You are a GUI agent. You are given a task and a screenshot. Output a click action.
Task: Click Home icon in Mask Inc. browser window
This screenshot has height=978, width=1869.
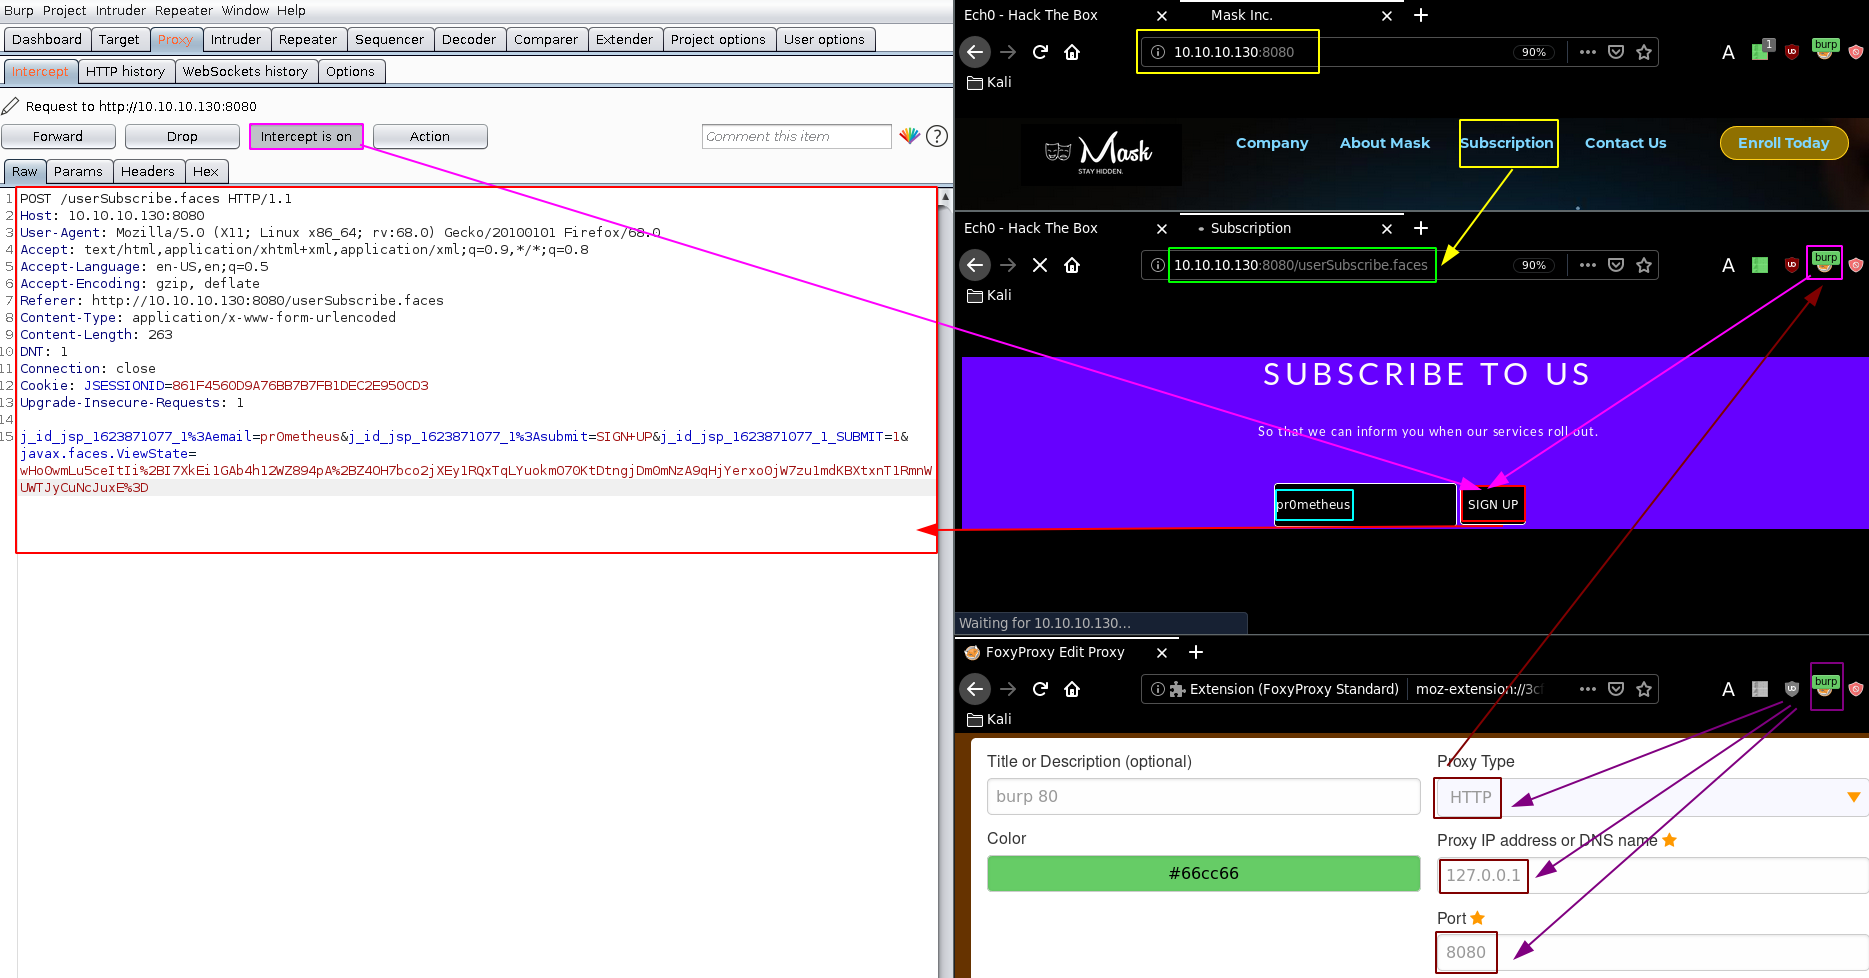tap(1072, 52)
